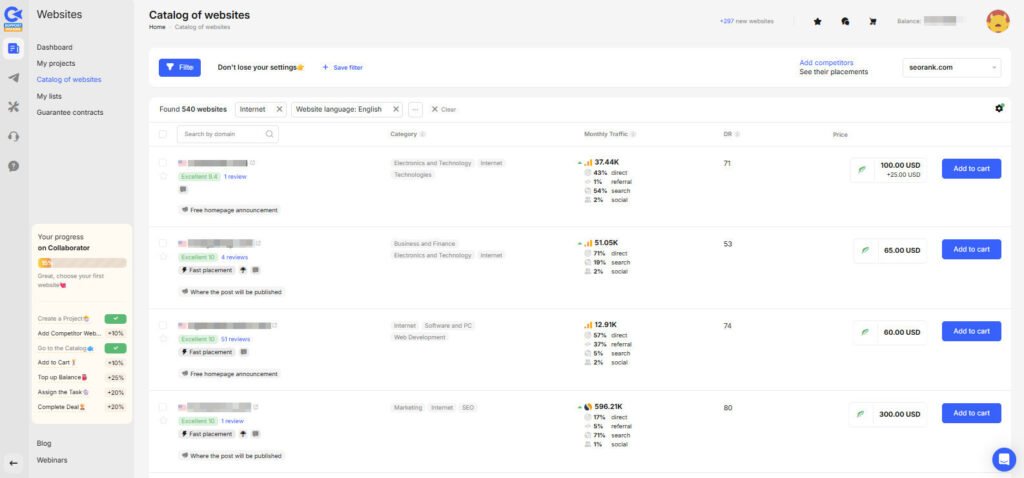1024x478 pixels.
Task: Open the Websites section sidebar icon
Action: [x=13, y=48]
